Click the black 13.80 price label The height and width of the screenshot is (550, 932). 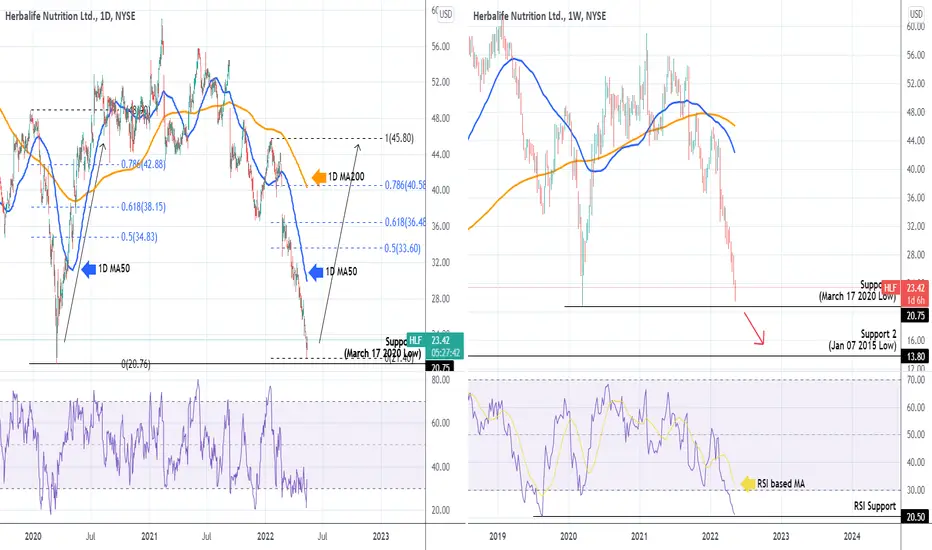pos(915,356)
